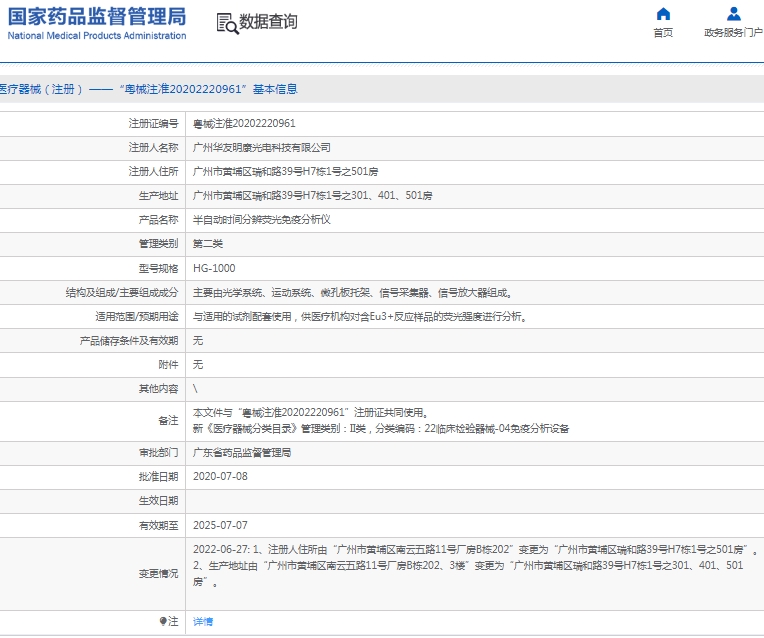Click the 批准日期 label
Viewport: 764px width, 638px height.
click(x=158, y=477)
